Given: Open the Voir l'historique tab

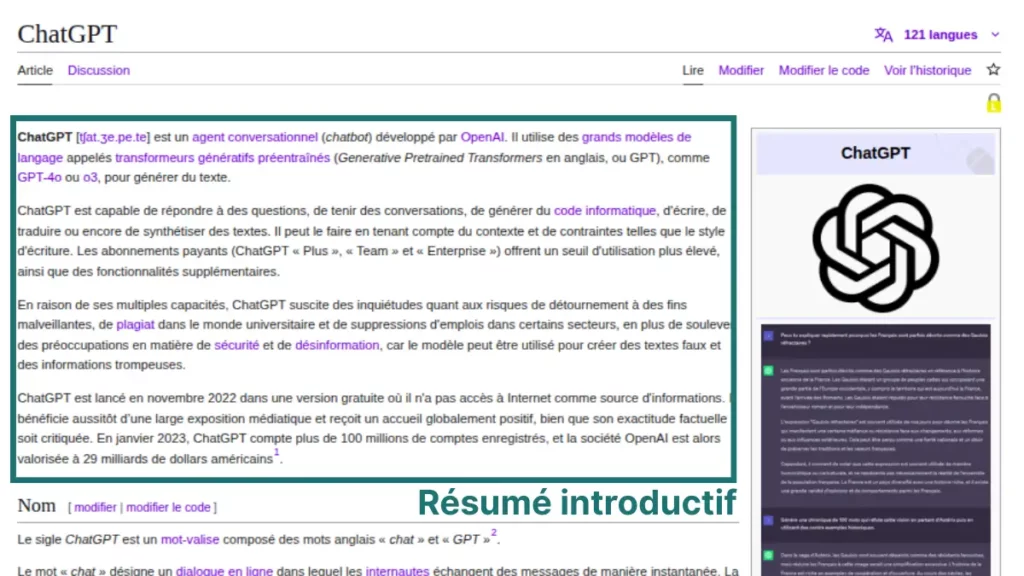Looking at the screenshot, I should pos(927,70).
